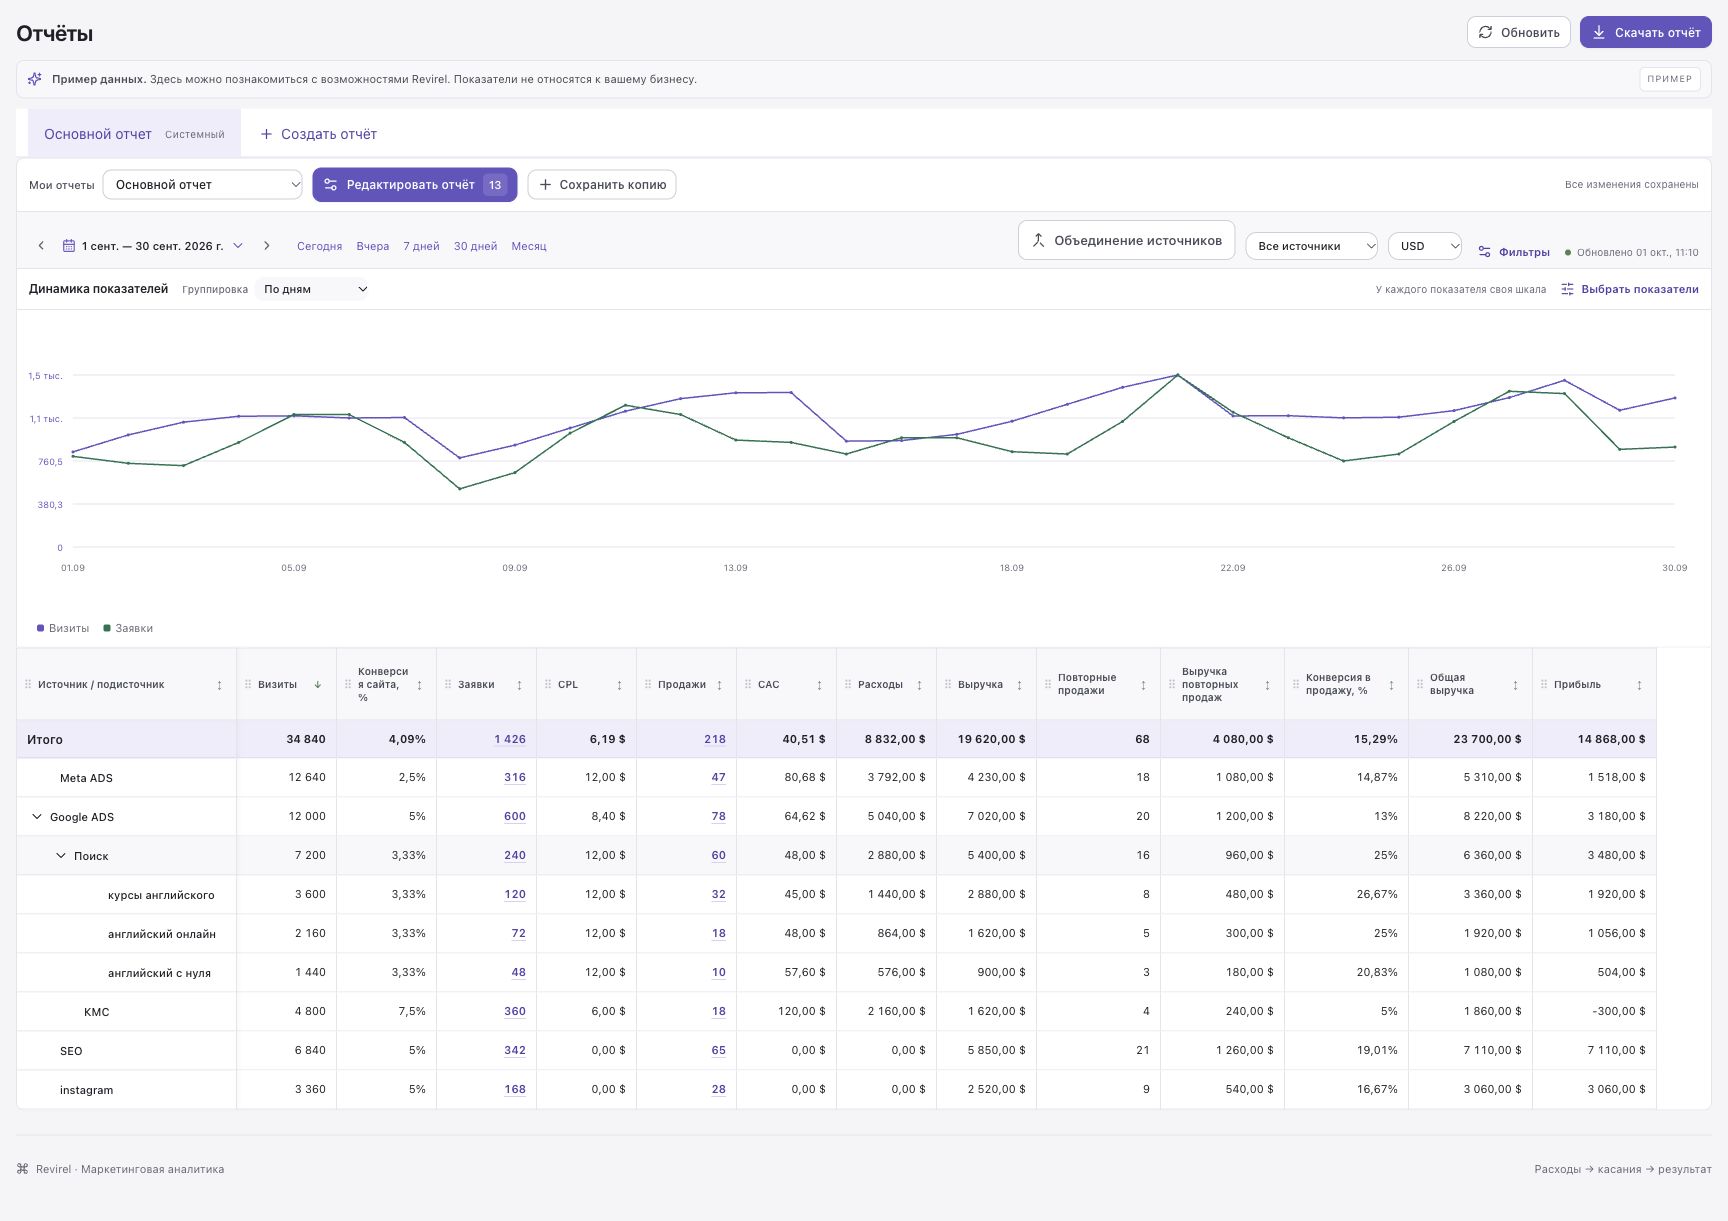Open the Создать отчёт tab
This screenshot has height=1221, width=1728.
coord(318,134)
